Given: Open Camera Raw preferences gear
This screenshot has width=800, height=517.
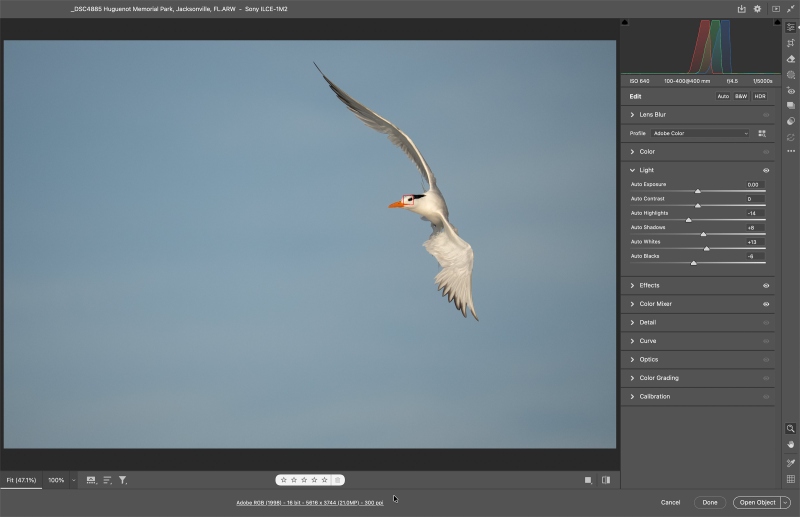Looking at the screenshot, I should [757, 9].
